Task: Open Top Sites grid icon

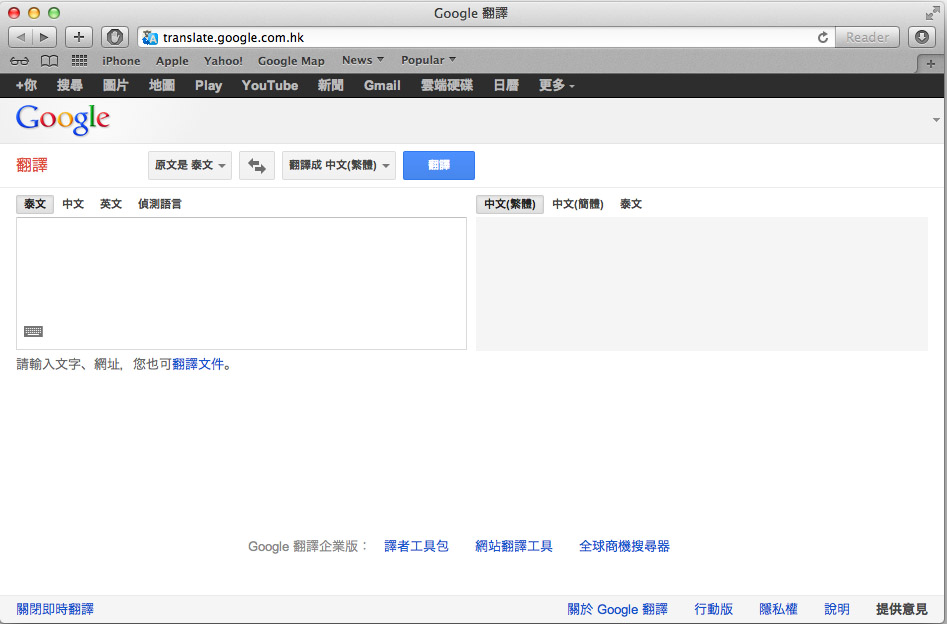Action: 79,60
